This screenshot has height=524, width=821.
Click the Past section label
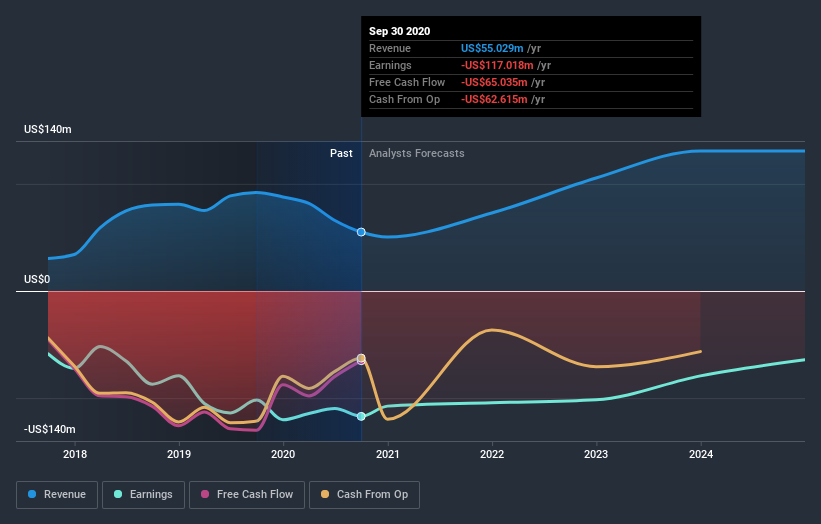point(341,153)
